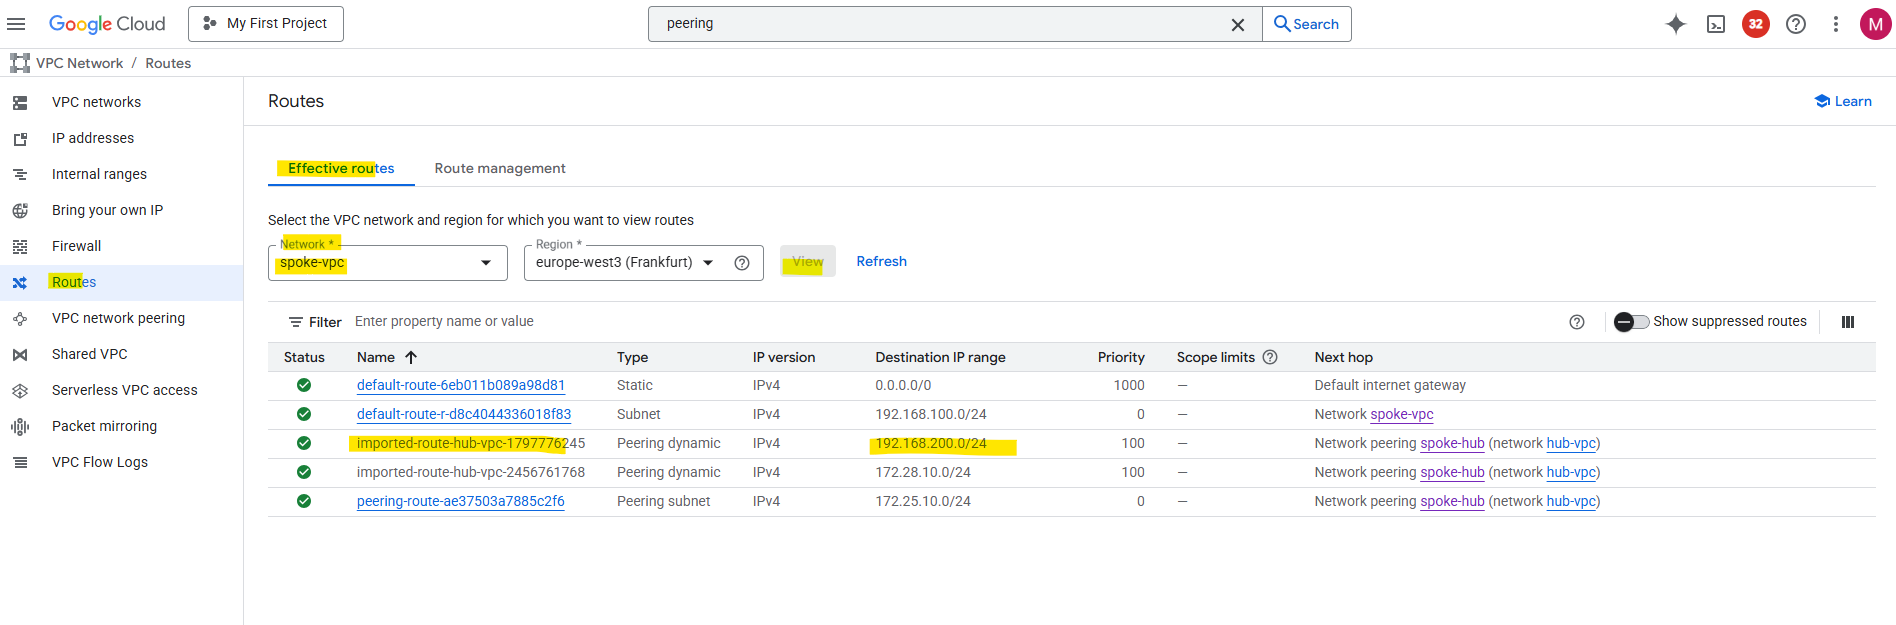The image size is (1896, 625).
Task: Open column display options icon
Action: 1847,322
